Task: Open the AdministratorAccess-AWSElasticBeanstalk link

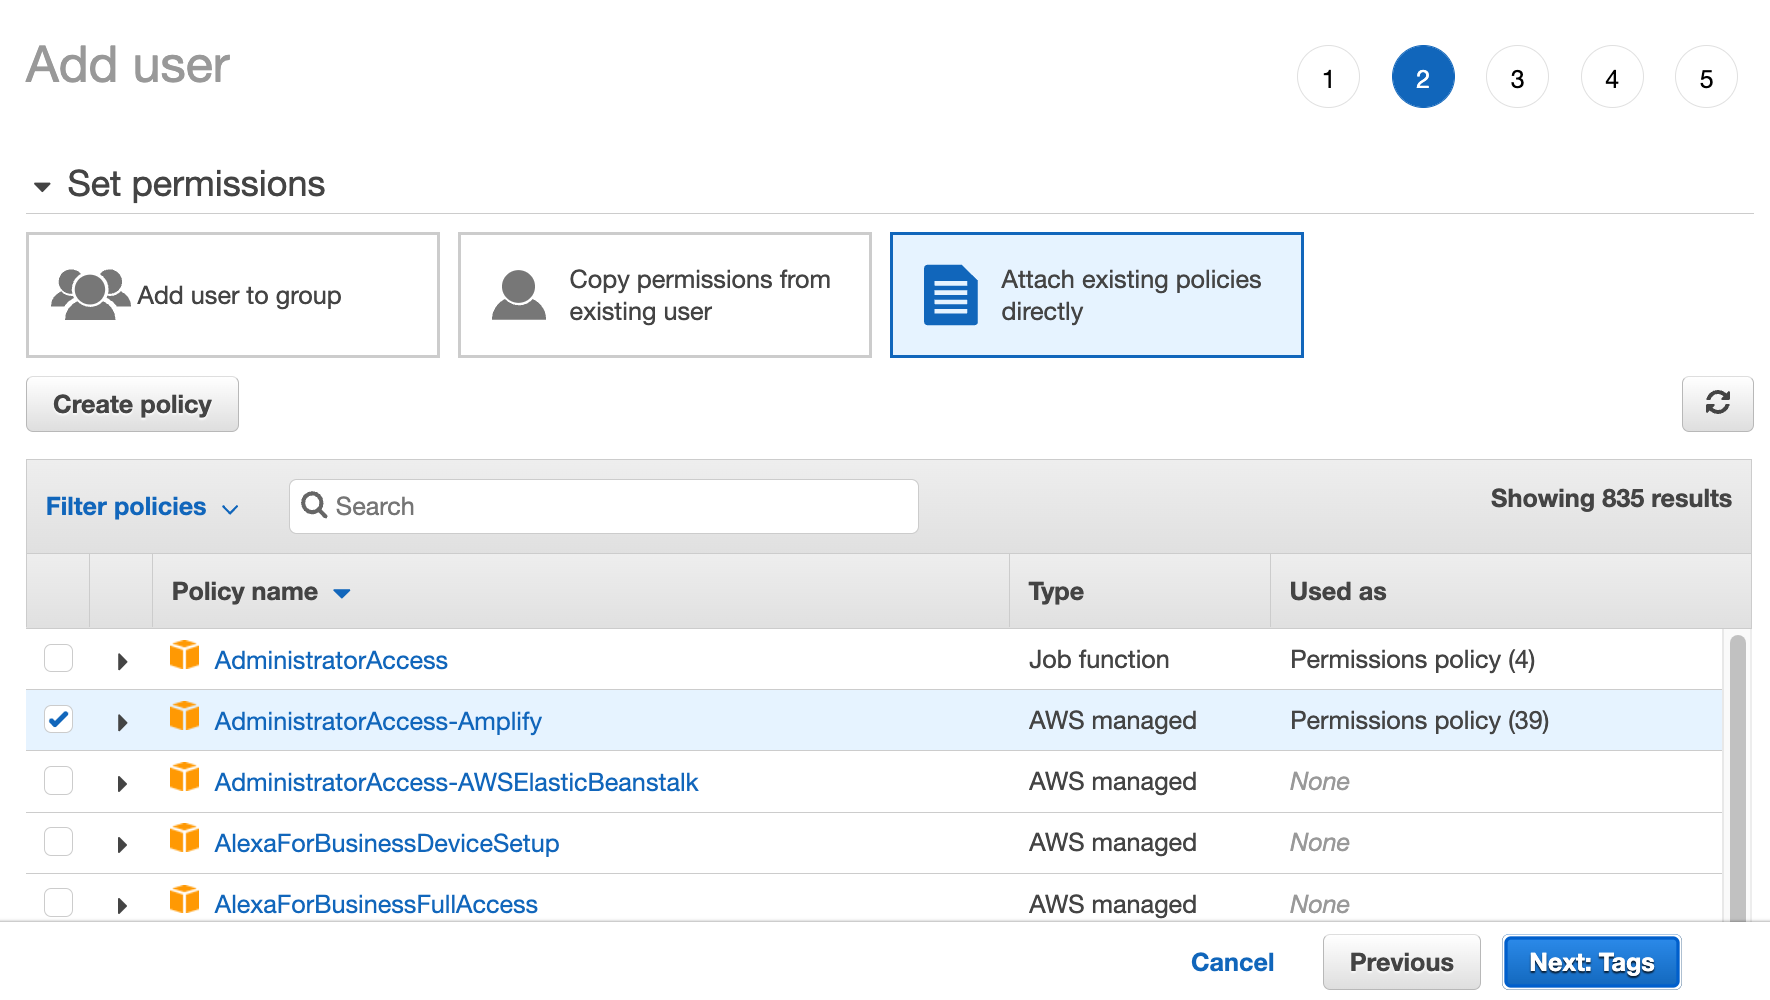Action: (456, 782)
